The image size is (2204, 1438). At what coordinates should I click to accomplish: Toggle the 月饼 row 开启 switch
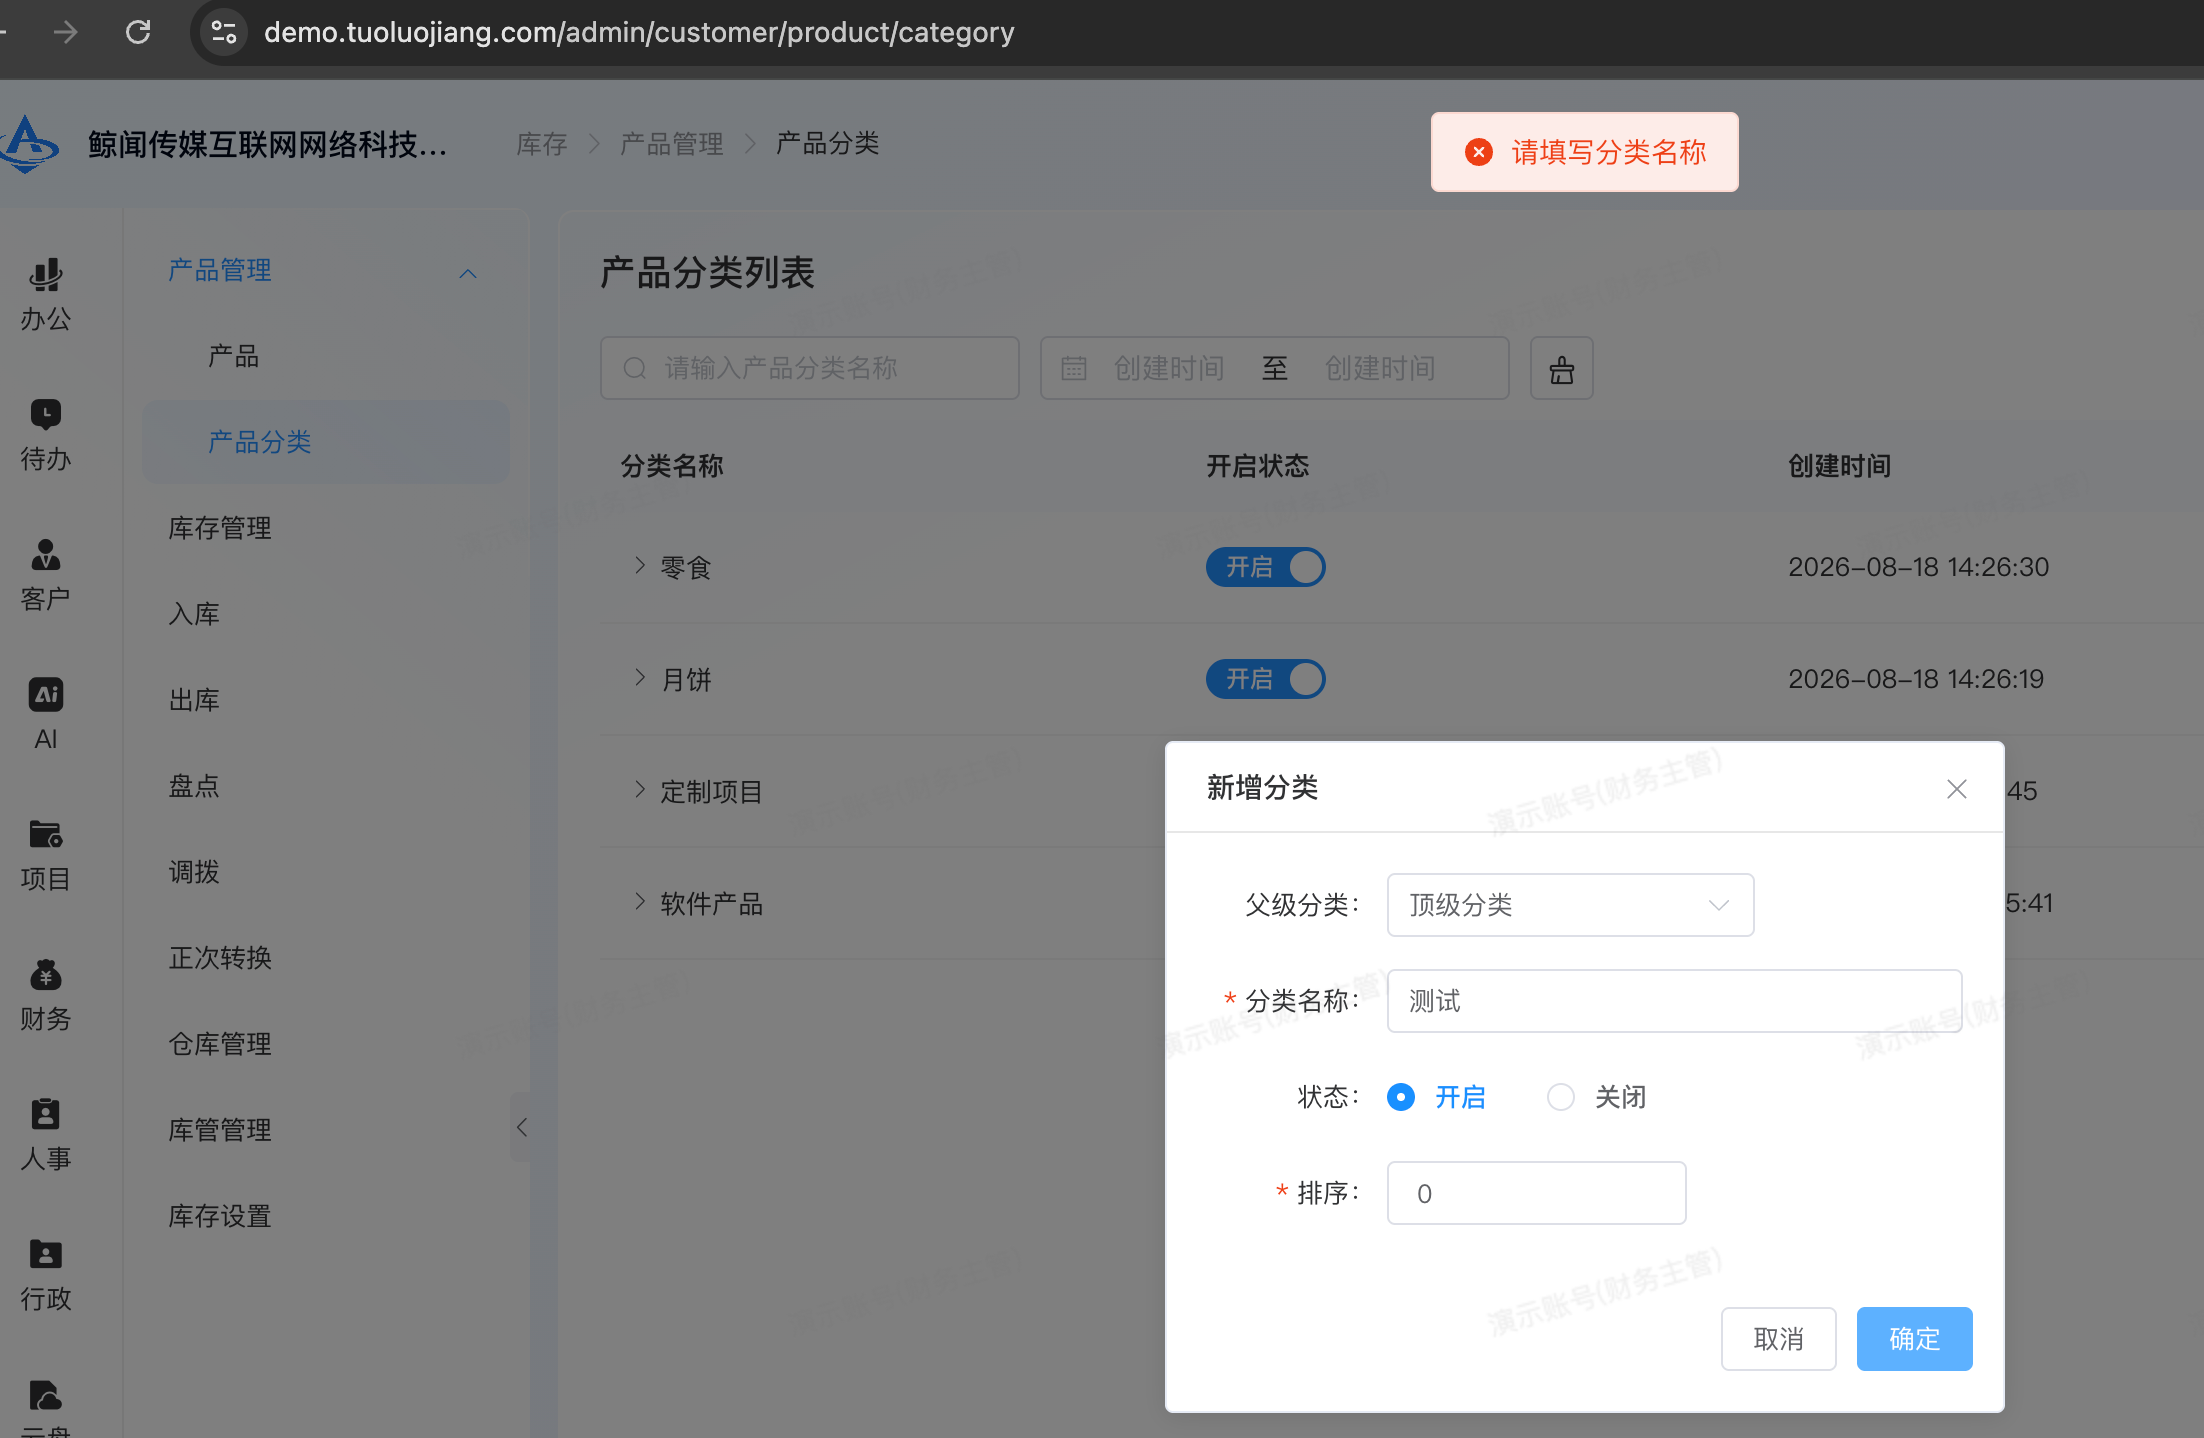(1265, 679)
